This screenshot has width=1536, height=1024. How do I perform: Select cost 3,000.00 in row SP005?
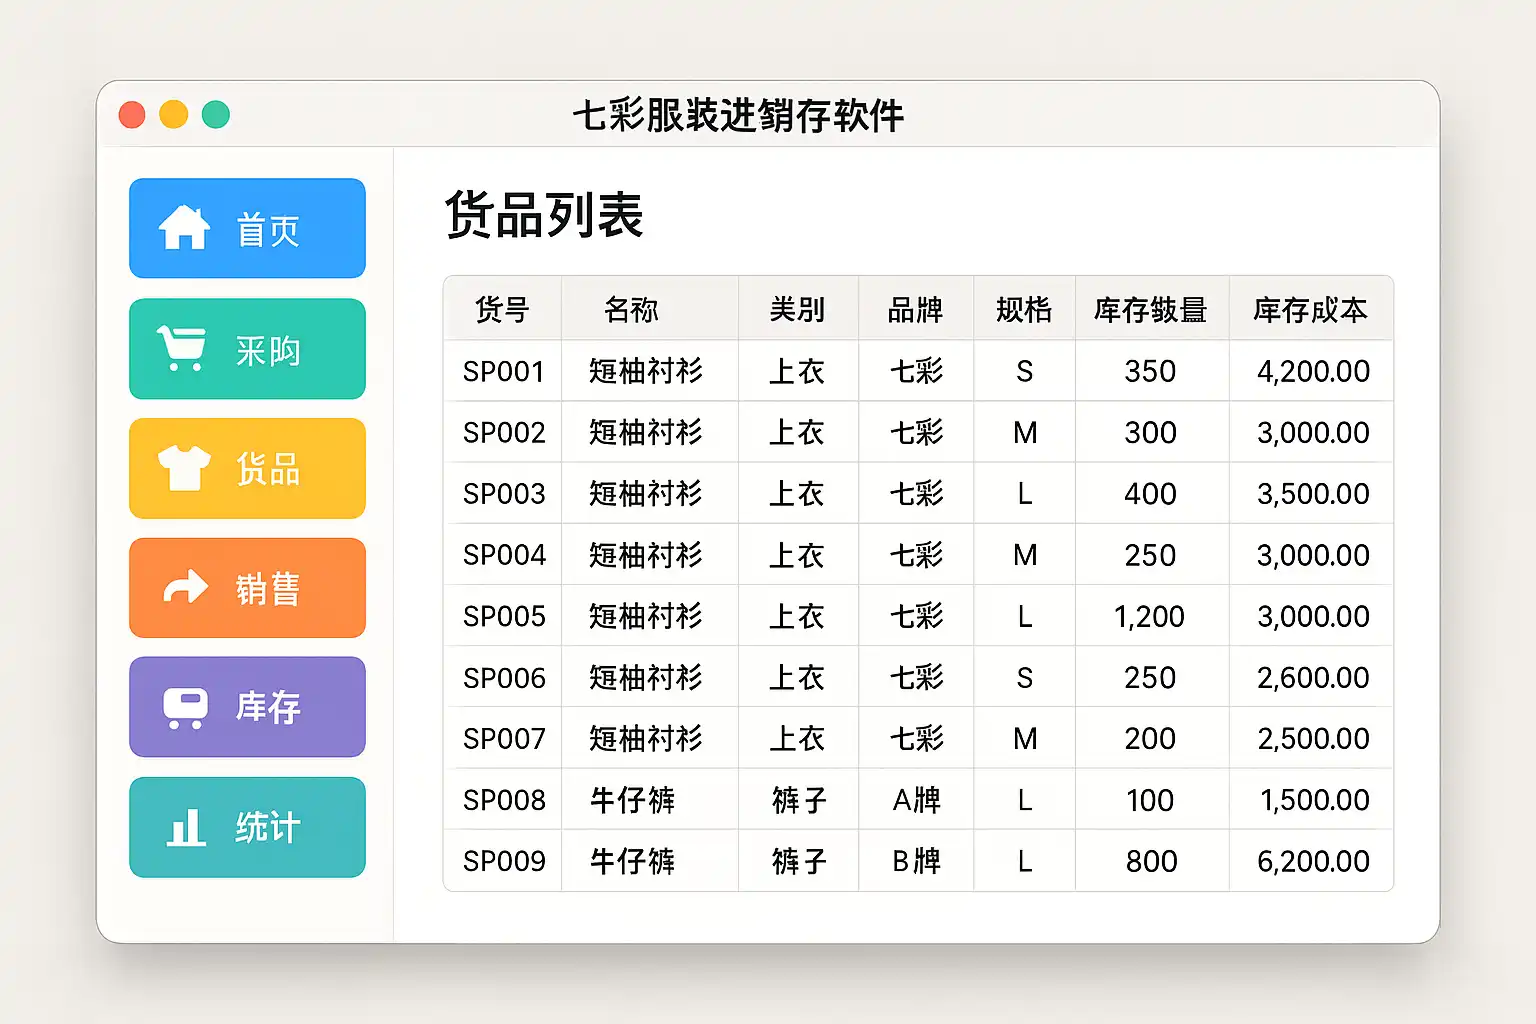pos(1313,616)
